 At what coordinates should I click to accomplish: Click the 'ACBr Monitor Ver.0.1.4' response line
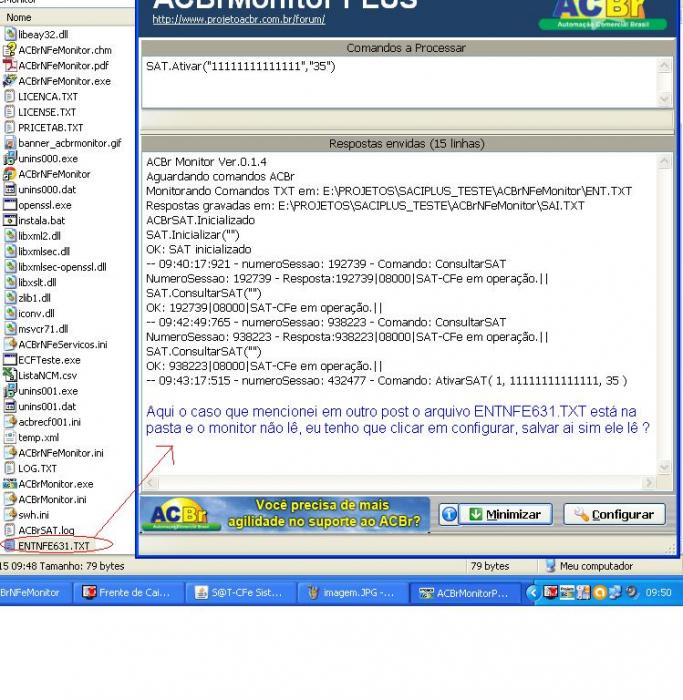point(206,162)
